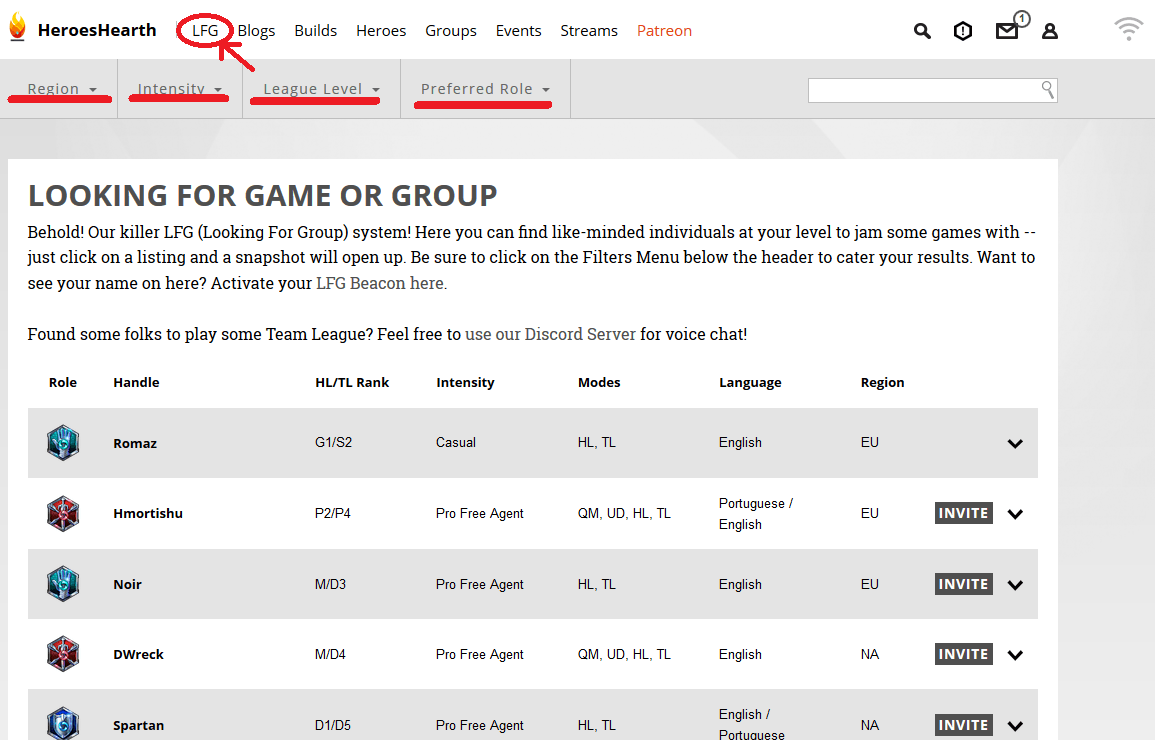Follow the 'LFG Beacon here' link
The width and height of the screenshot is (1155, 740).
click(380, 283)
